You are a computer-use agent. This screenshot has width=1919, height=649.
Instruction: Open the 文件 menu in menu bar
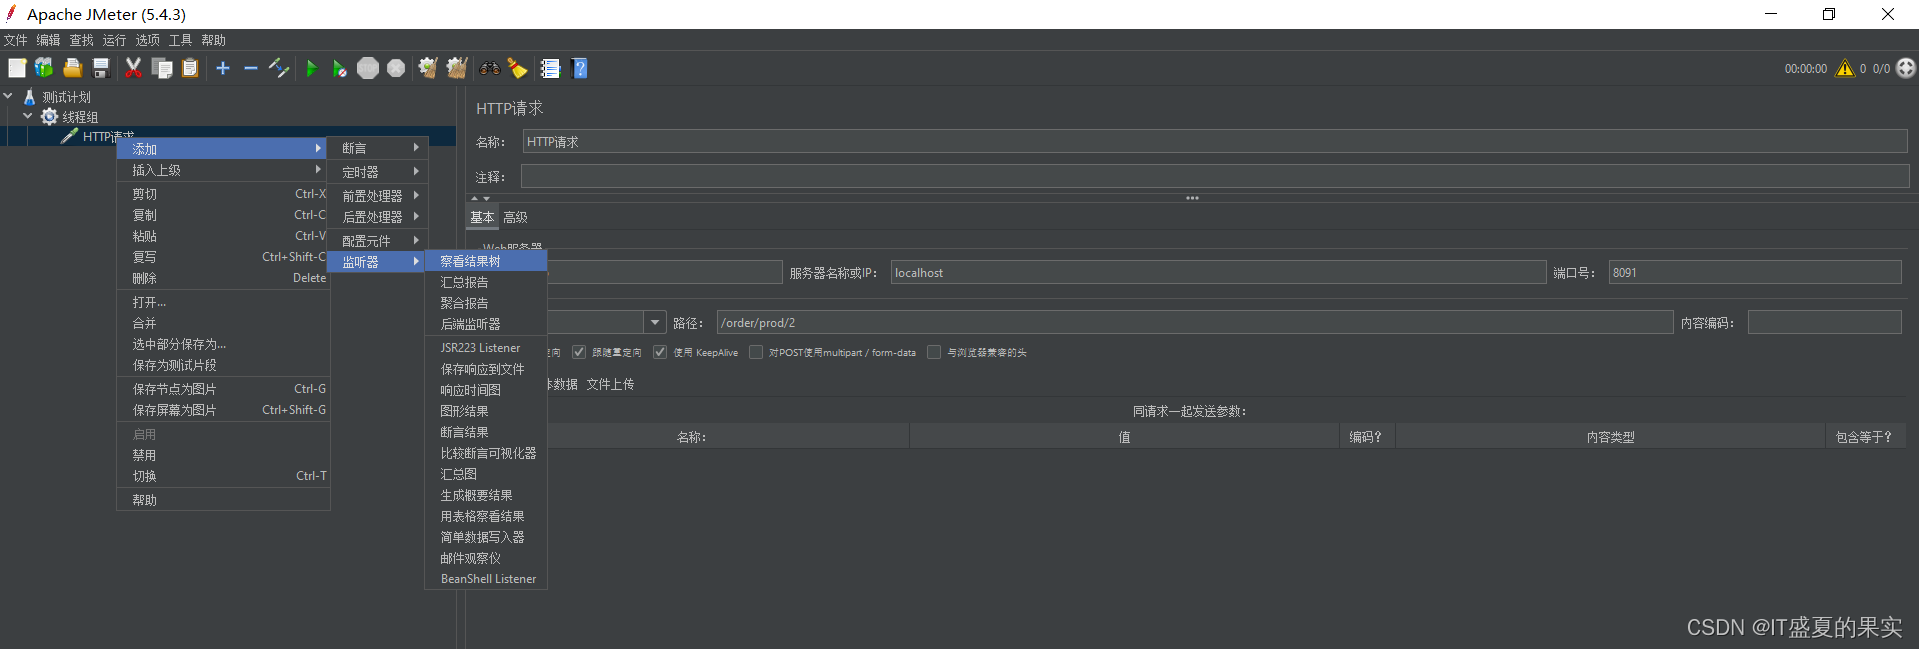[x=15, y=40]
